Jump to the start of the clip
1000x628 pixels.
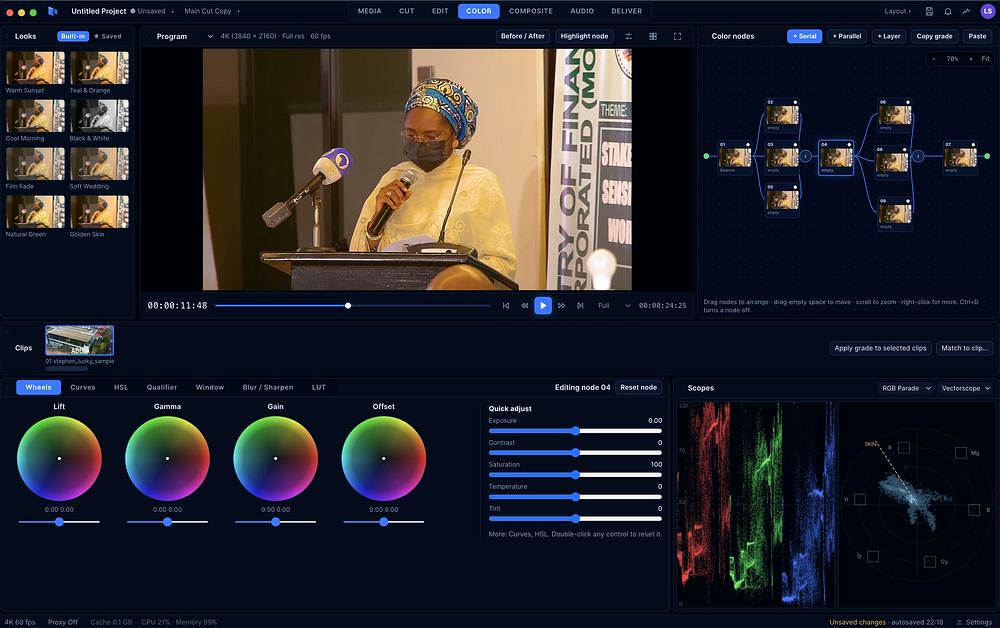(506, 305)
